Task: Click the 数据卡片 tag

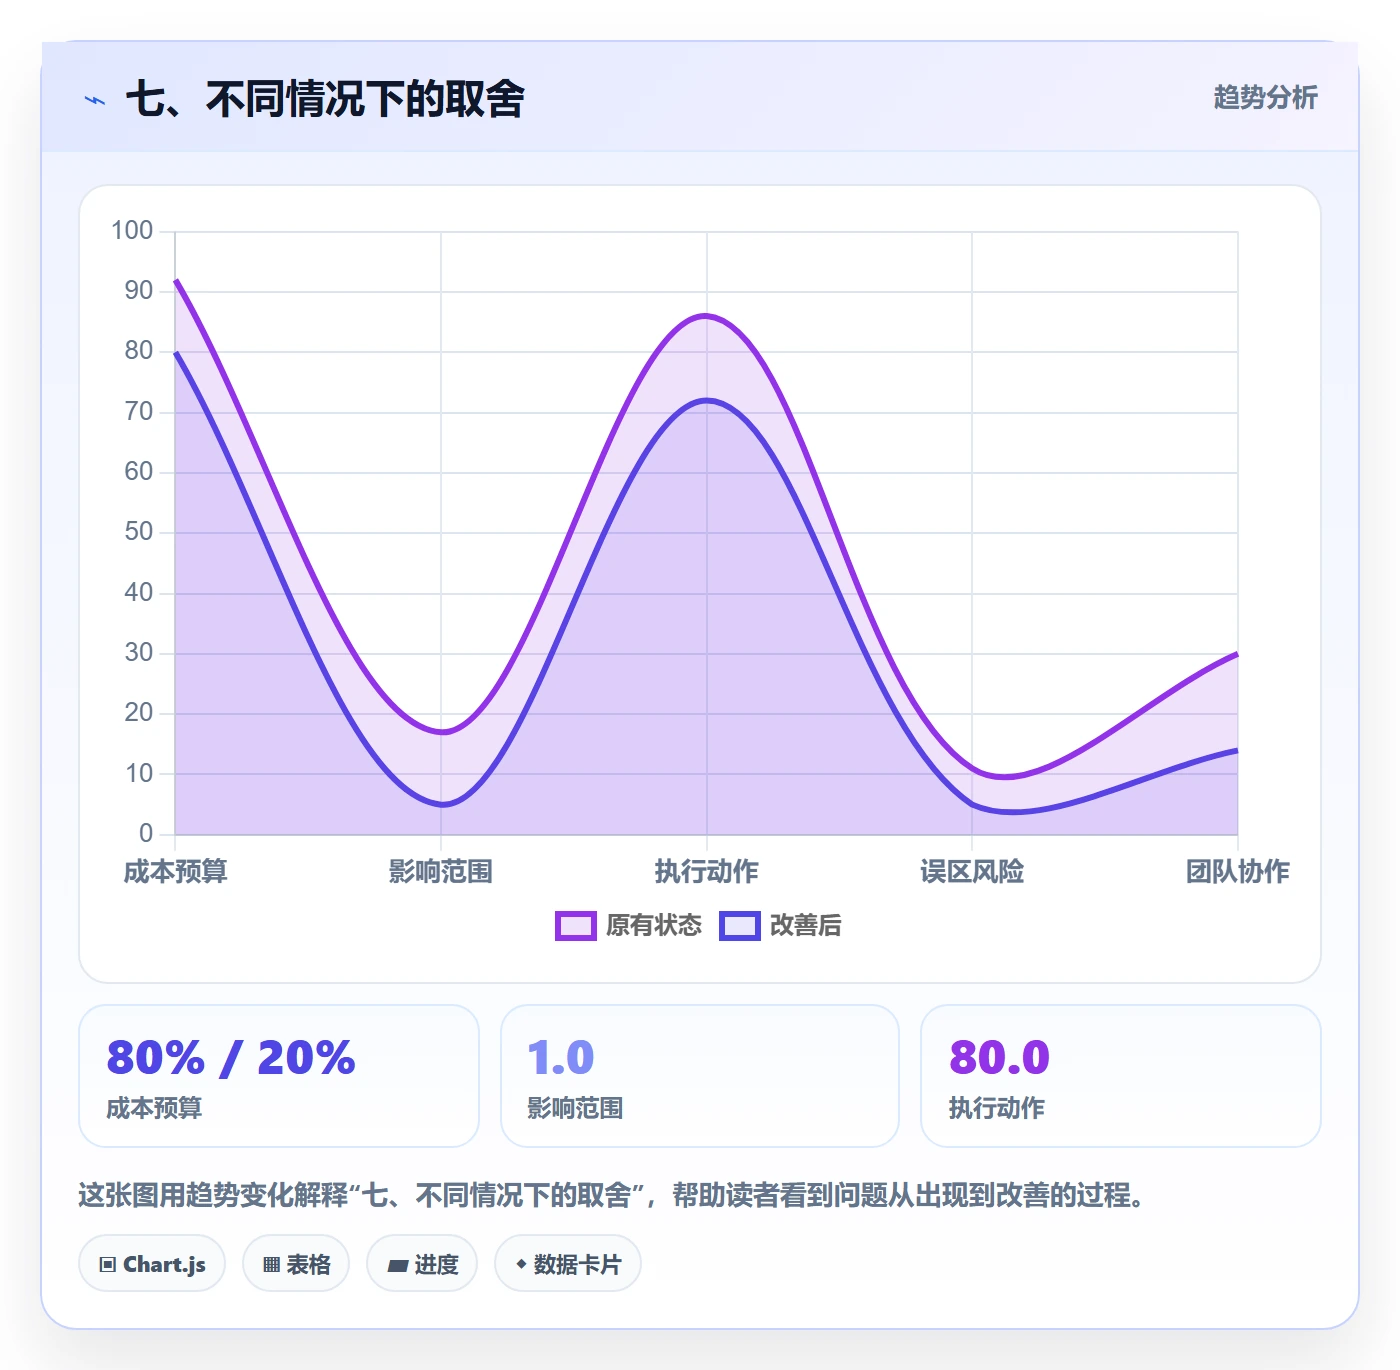Action: tap(568, 1264)
